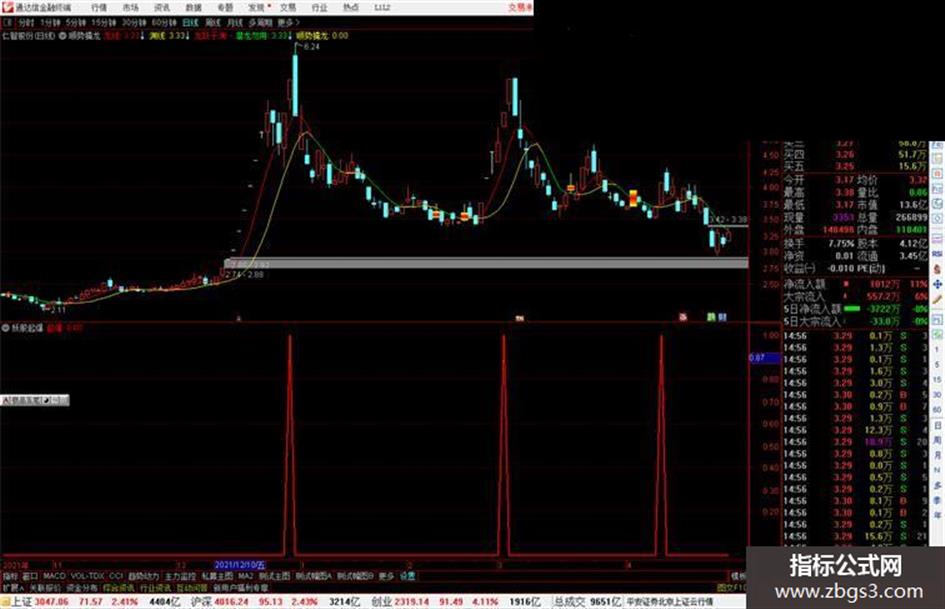
Task: Select the 周线 weekly period tab
Action: (x=213, y=23)
